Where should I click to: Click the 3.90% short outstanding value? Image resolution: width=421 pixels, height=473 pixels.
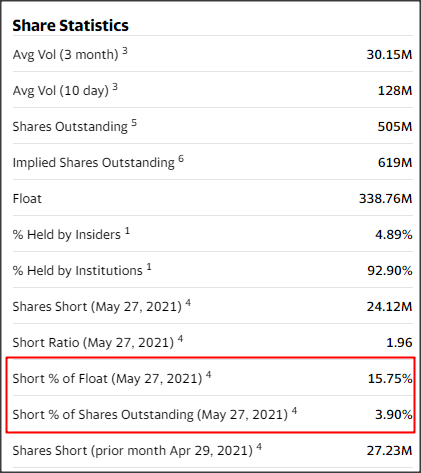[x=394, y=415]
